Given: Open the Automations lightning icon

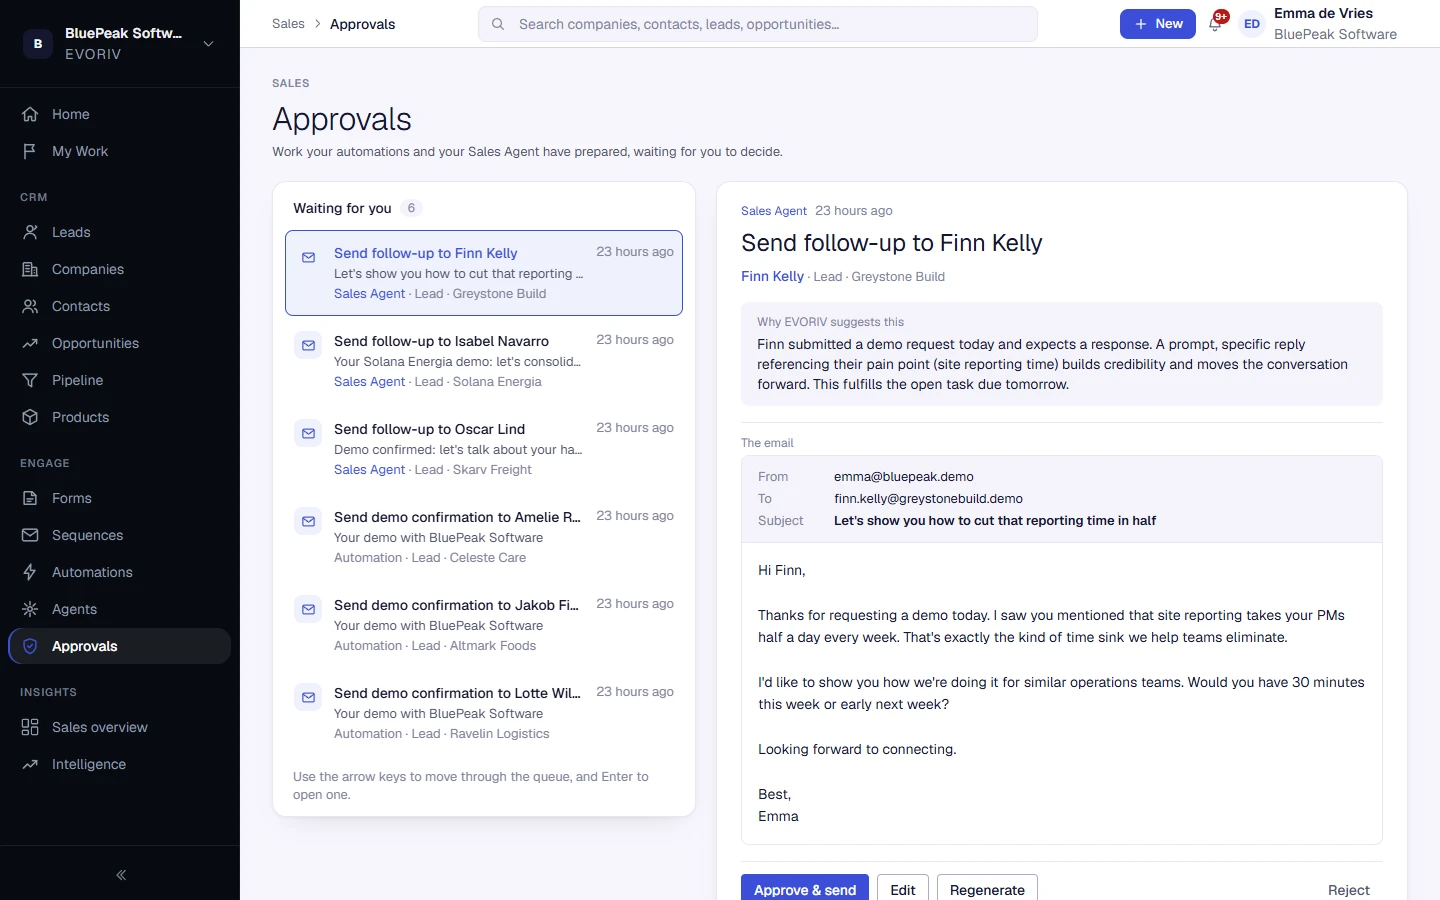Looking at the screenshot, I should tap(30, 572).
